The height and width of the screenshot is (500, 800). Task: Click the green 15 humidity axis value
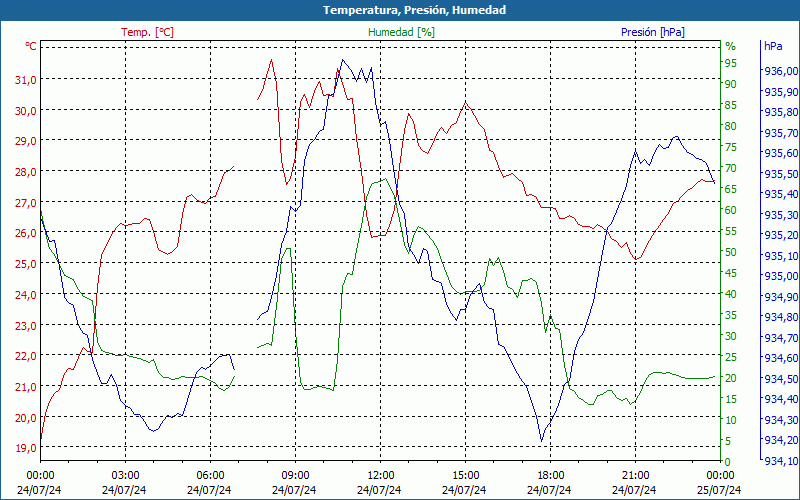[731, 399]
